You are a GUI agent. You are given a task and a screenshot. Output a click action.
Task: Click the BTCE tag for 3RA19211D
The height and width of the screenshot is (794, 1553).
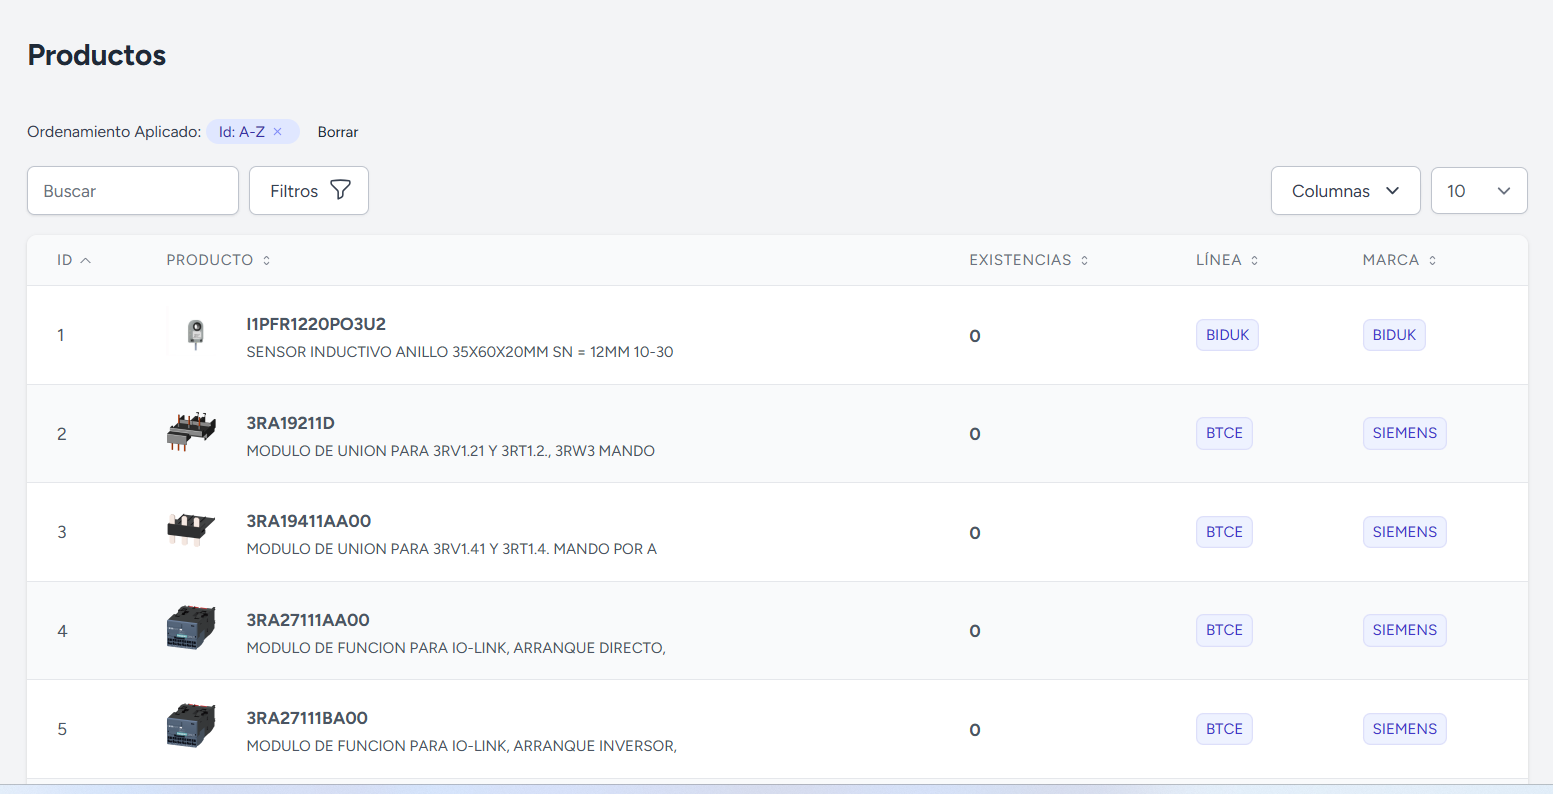click(x=1224, y=433)
